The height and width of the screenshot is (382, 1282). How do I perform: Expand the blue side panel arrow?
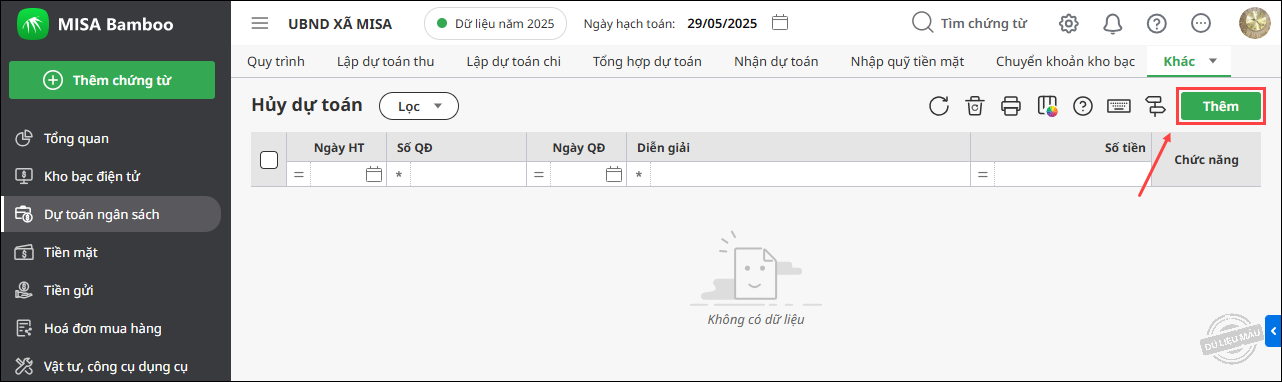point(1274,329)
